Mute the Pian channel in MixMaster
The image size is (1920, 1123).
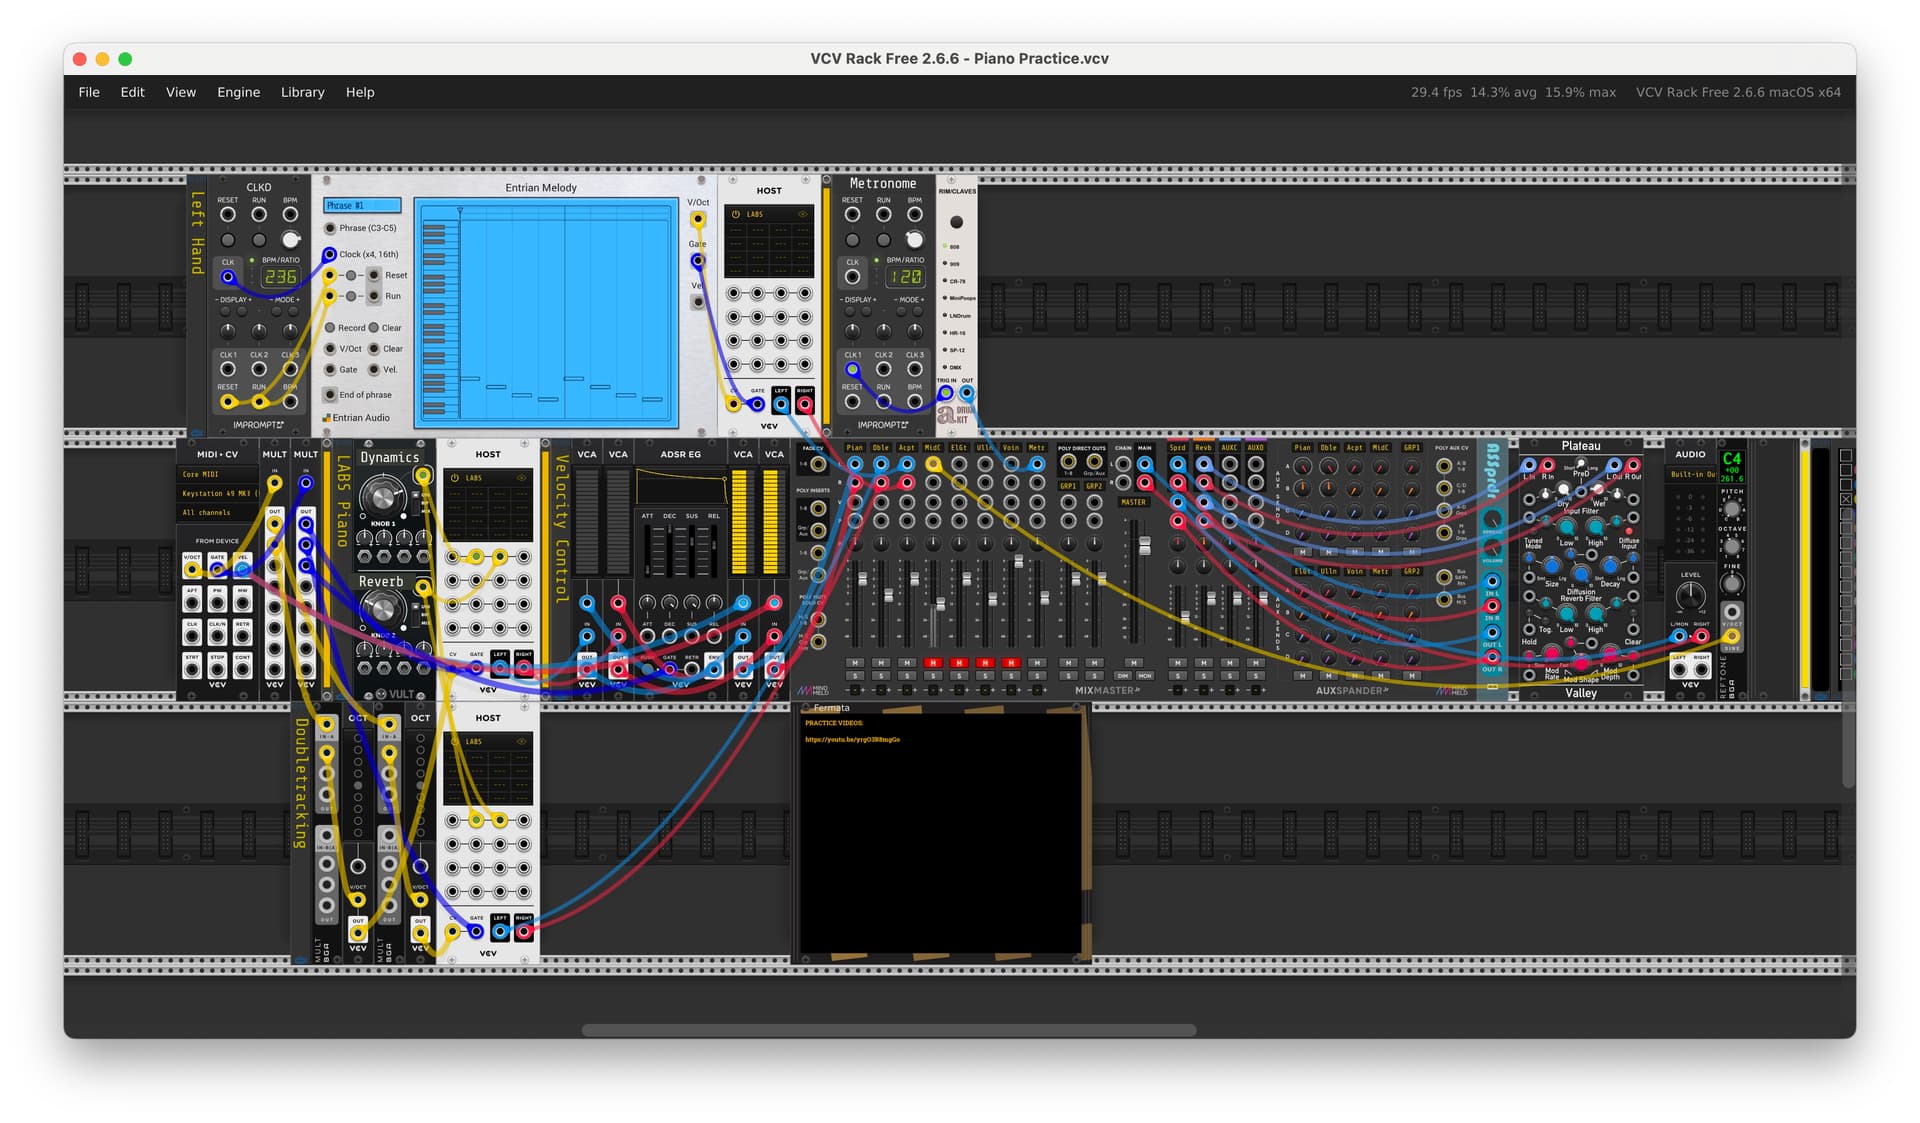[x=854, y=662]
